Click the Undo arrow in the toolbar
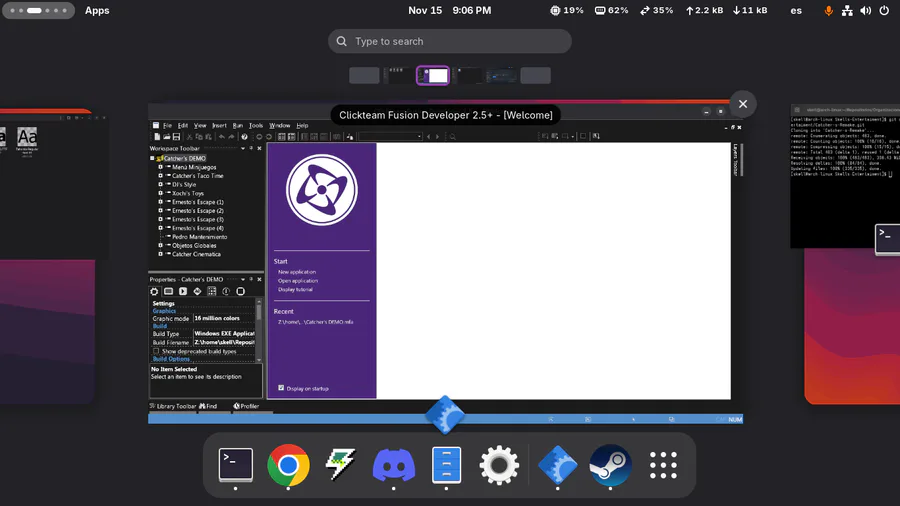900x506 pixels. (222, 137)
